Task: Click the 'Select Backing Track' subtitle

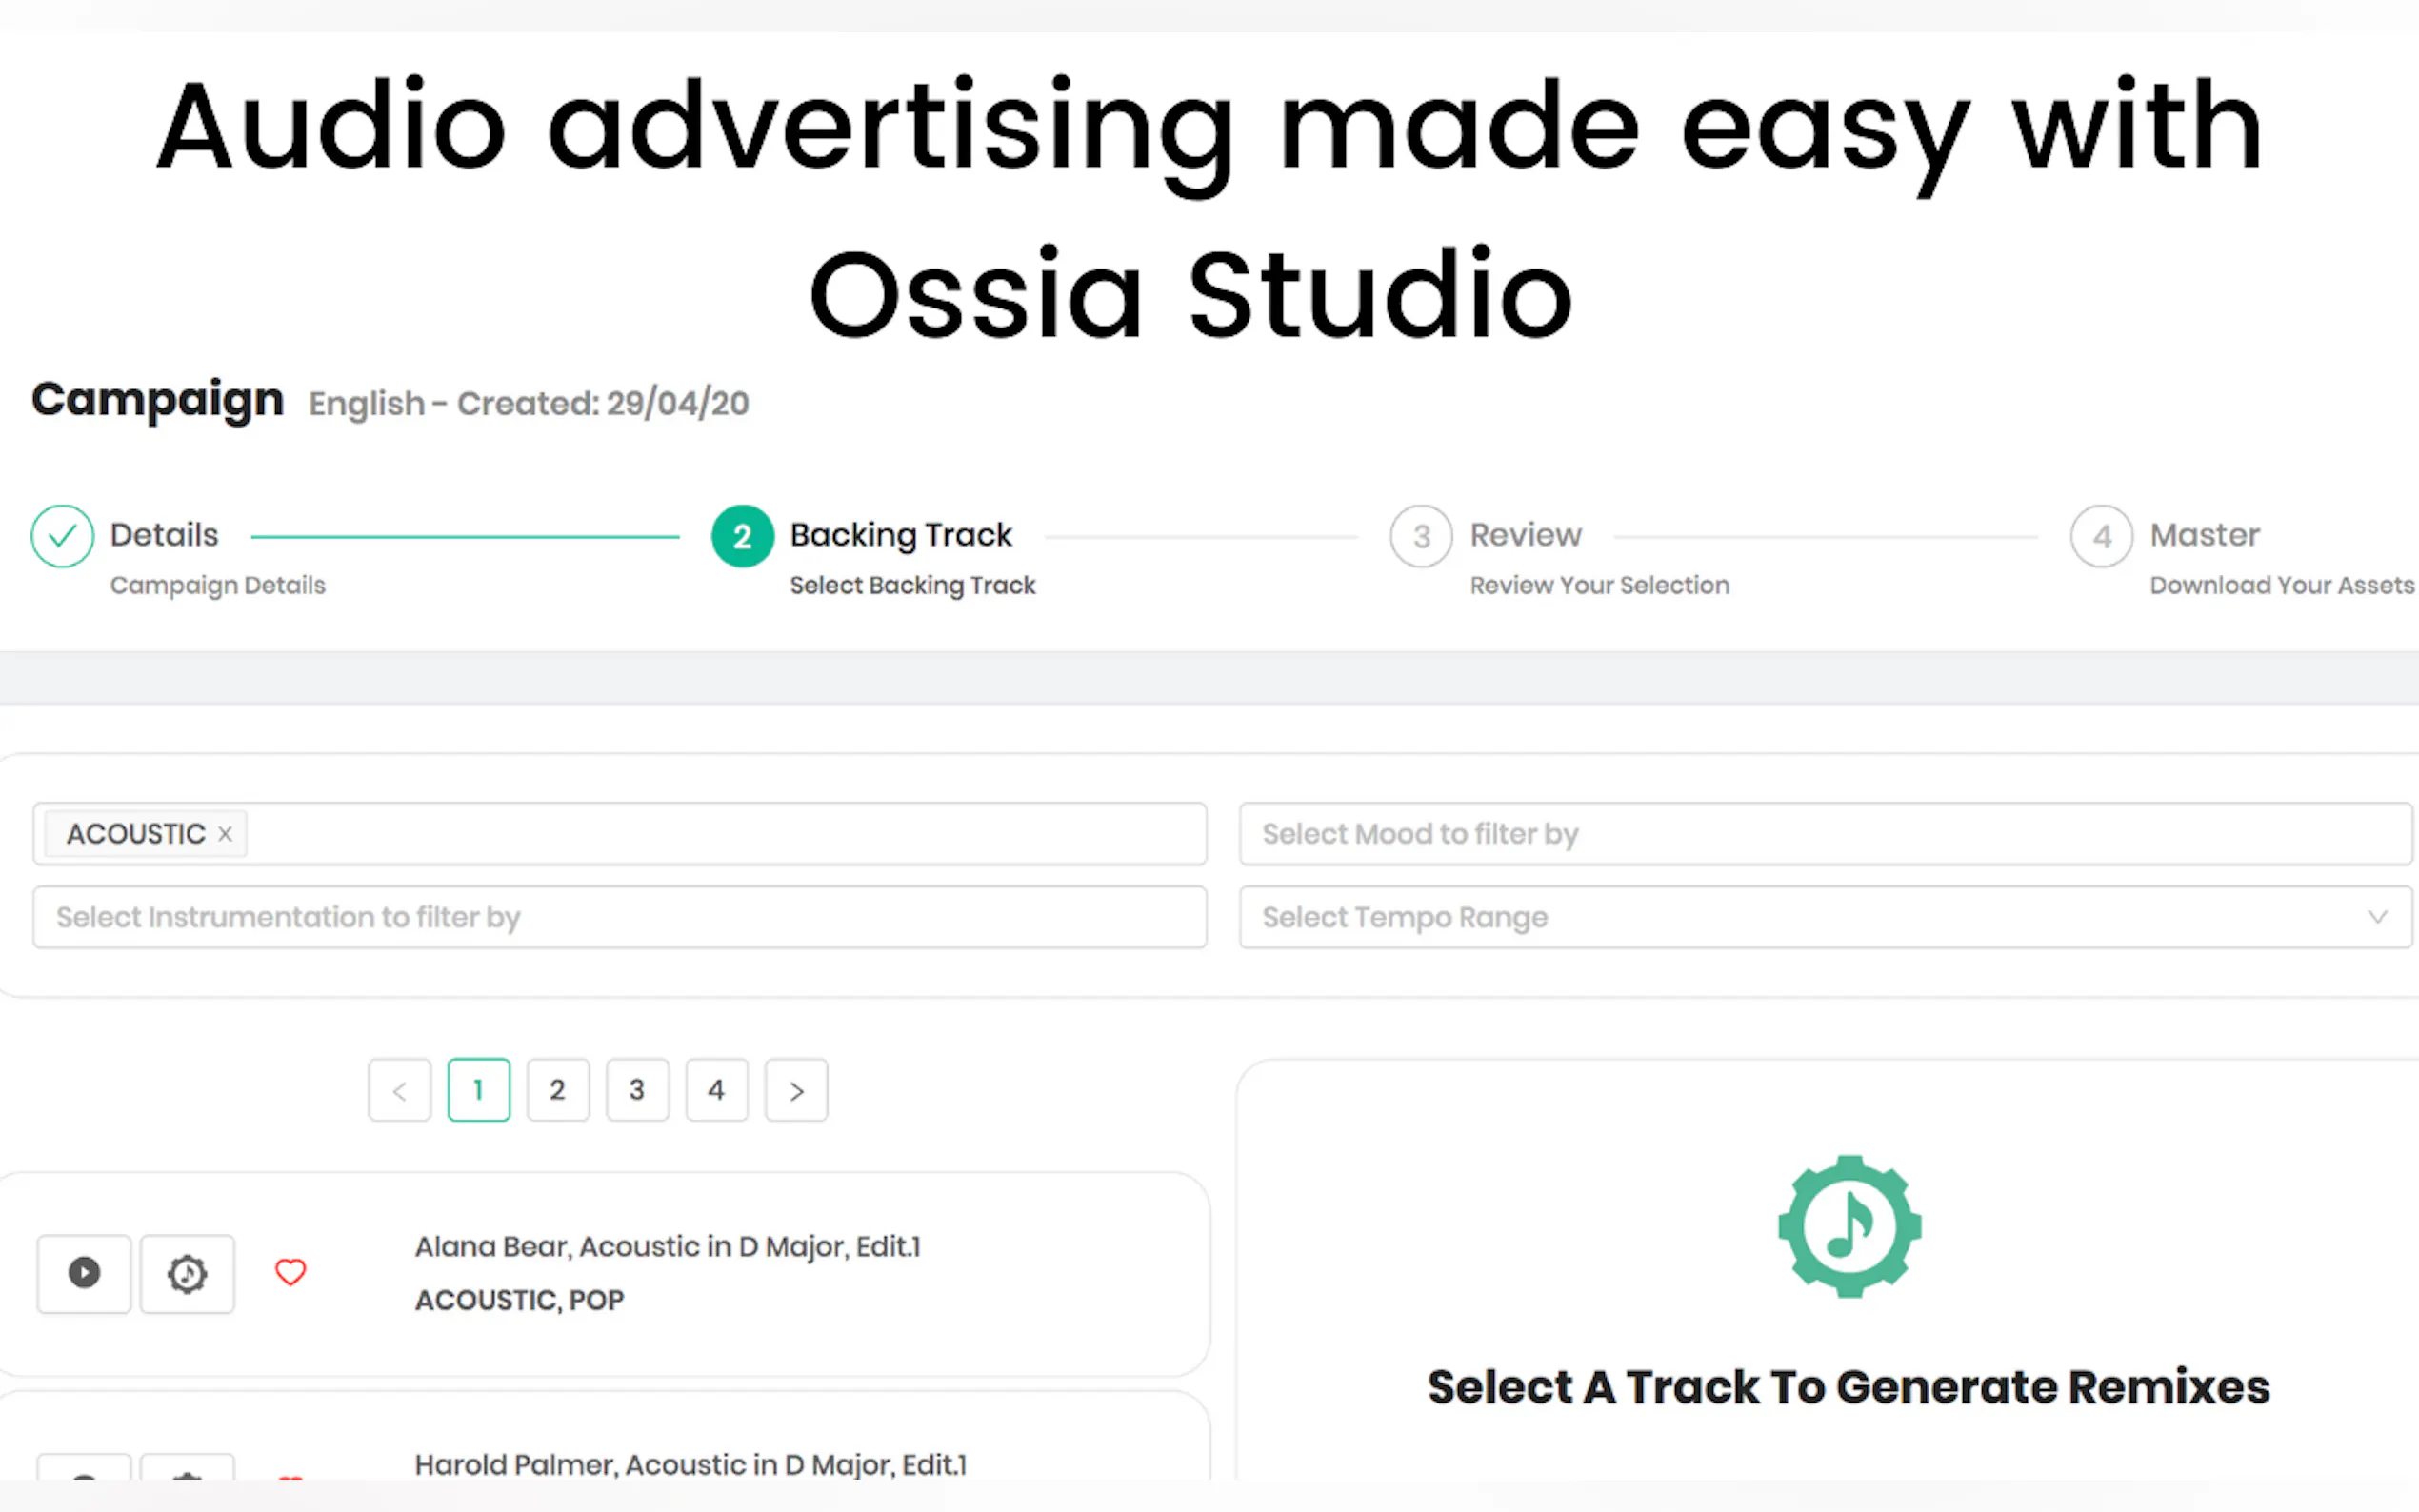Action: pyautogui.click(x=912, y=585)
